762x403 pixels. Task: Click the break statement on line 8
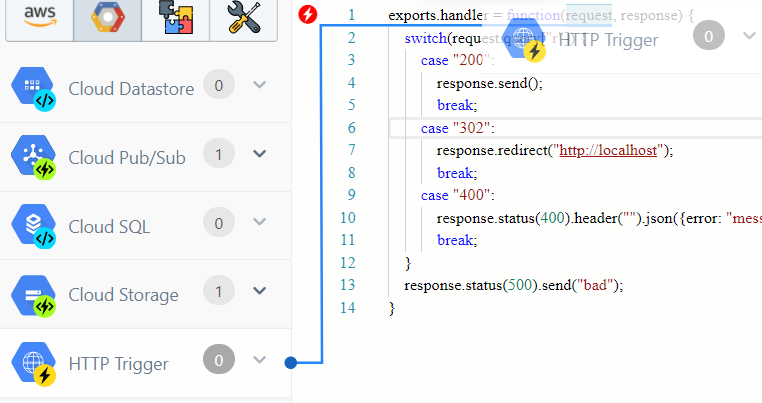click(457, 173)
